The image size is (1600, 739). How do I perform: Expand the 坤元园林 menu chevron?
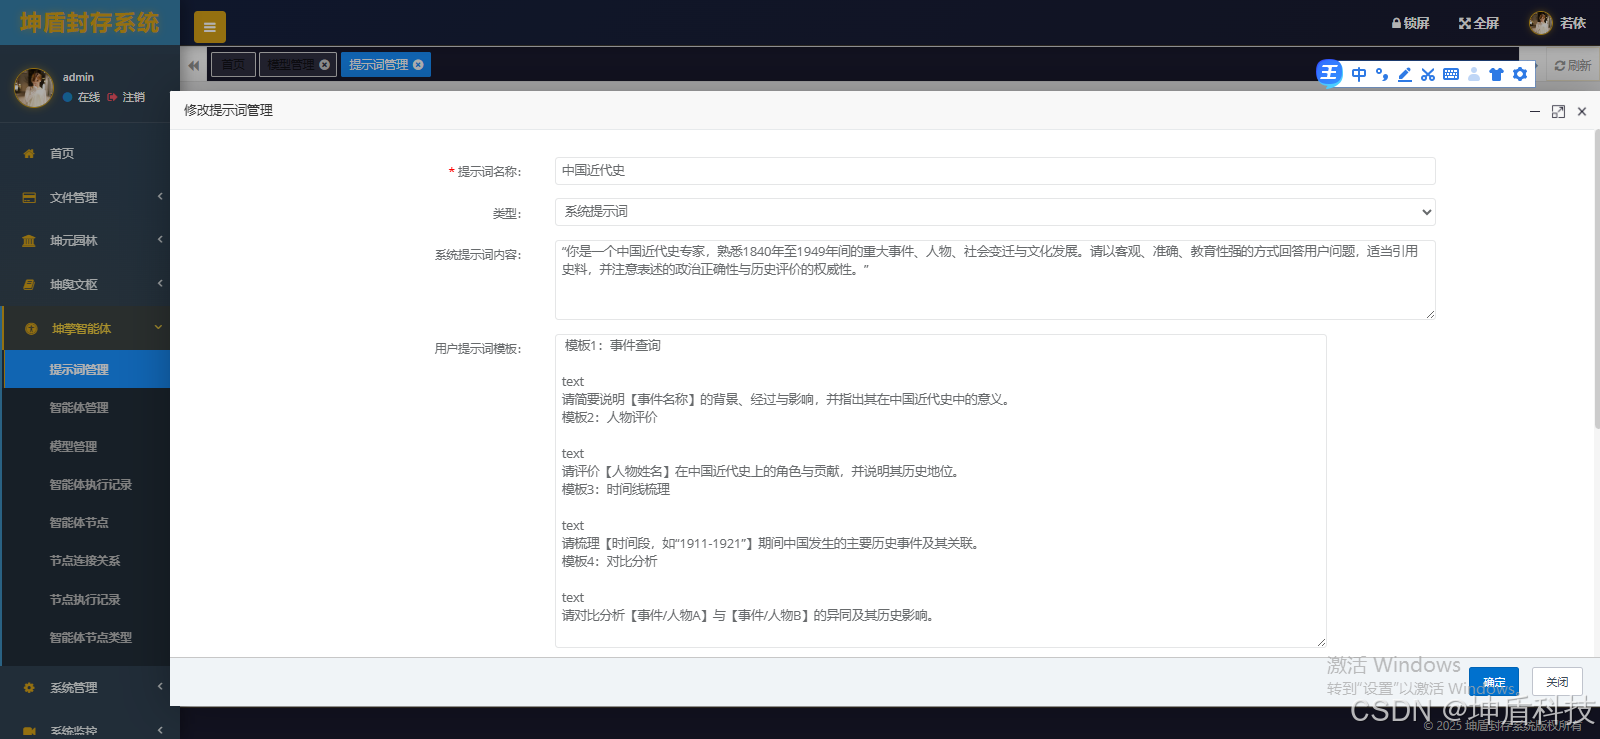tap(160, 239)
